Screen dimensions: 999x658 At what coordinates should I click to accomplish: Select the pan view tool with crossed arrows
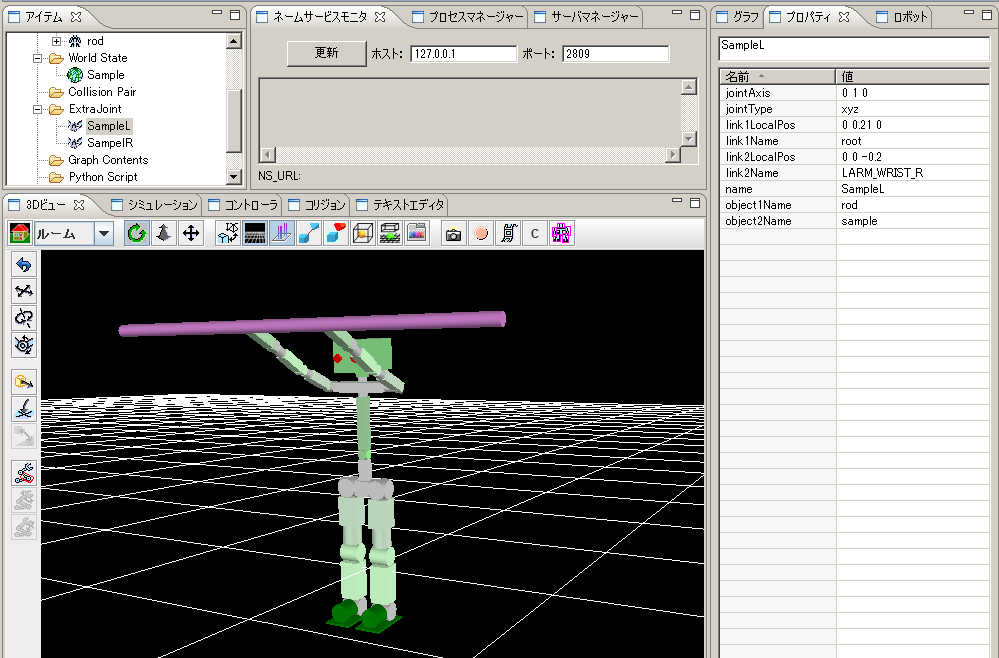pos(191,232)
